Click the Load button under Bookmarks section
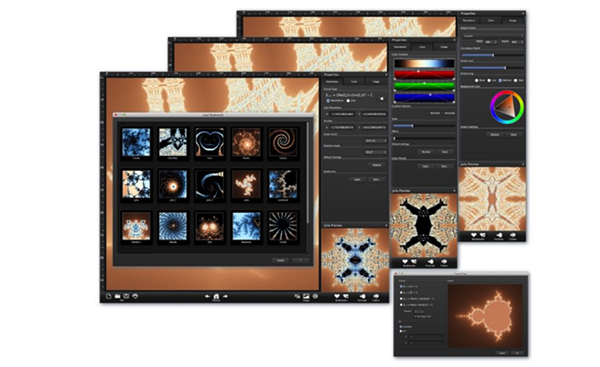 click(x=357, y=179)
